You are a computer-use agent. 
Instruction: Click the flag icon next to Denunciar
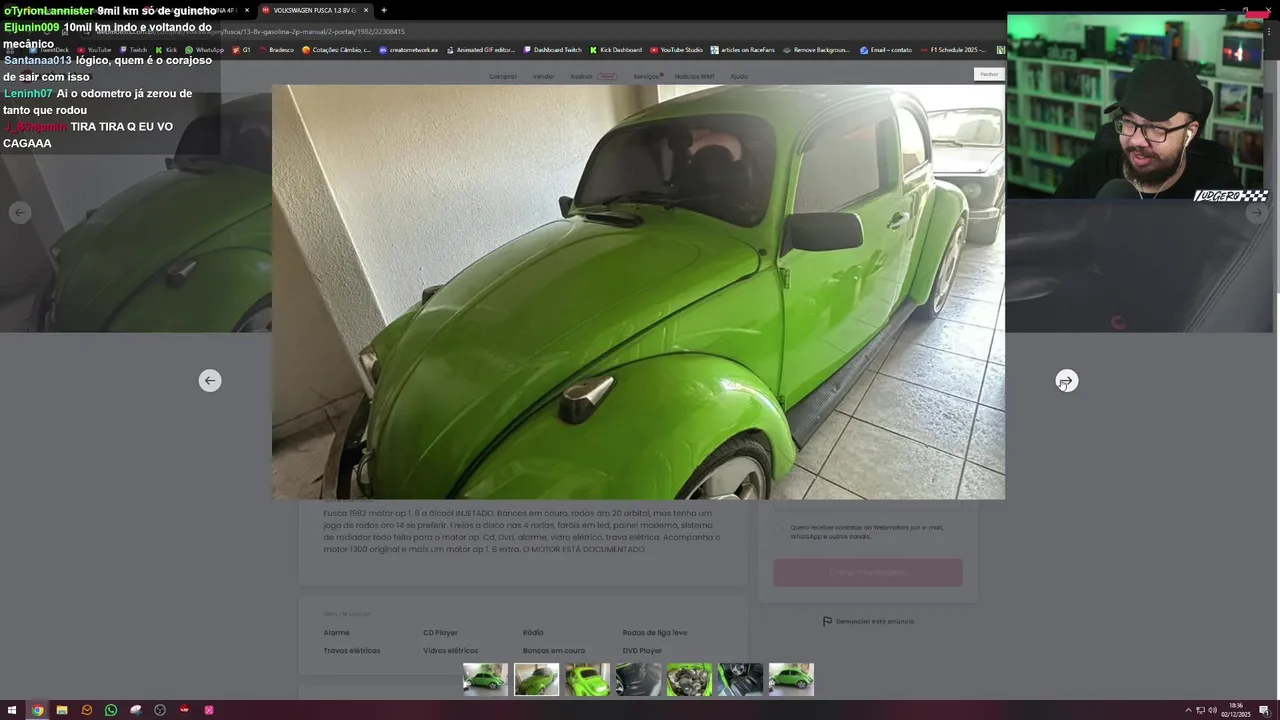827,621
